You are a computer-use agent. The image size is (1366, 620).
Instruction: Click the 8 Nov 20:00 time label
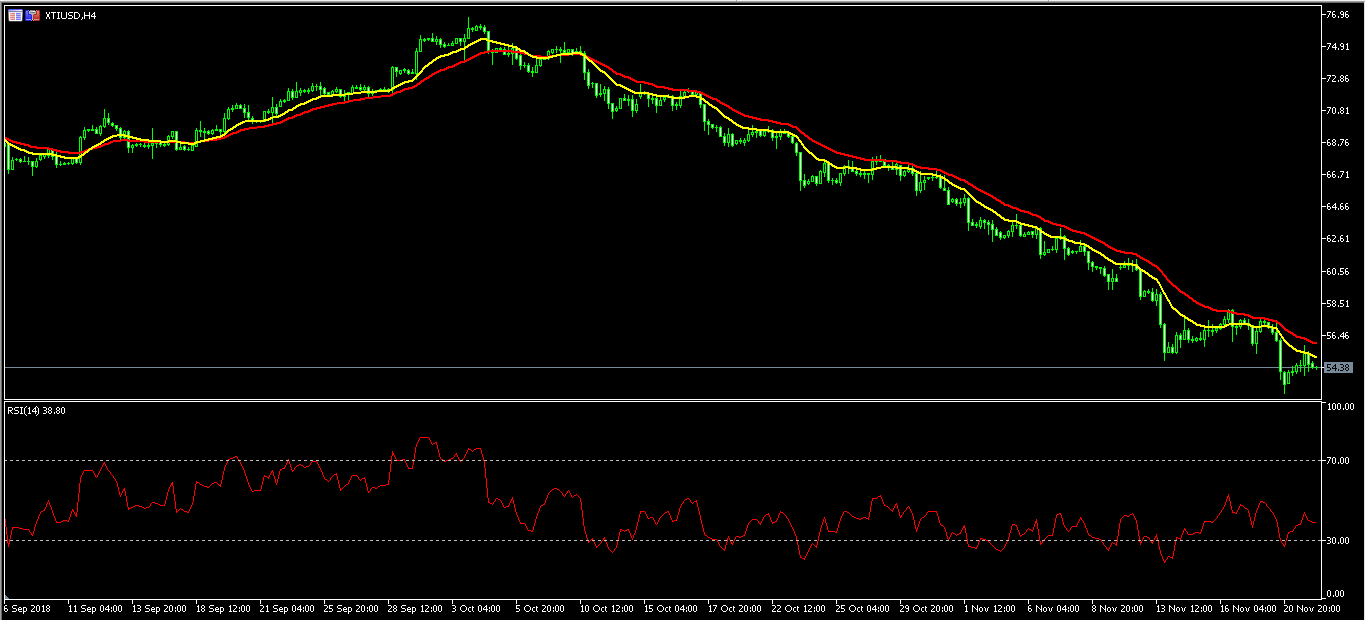pos(1118,608)
